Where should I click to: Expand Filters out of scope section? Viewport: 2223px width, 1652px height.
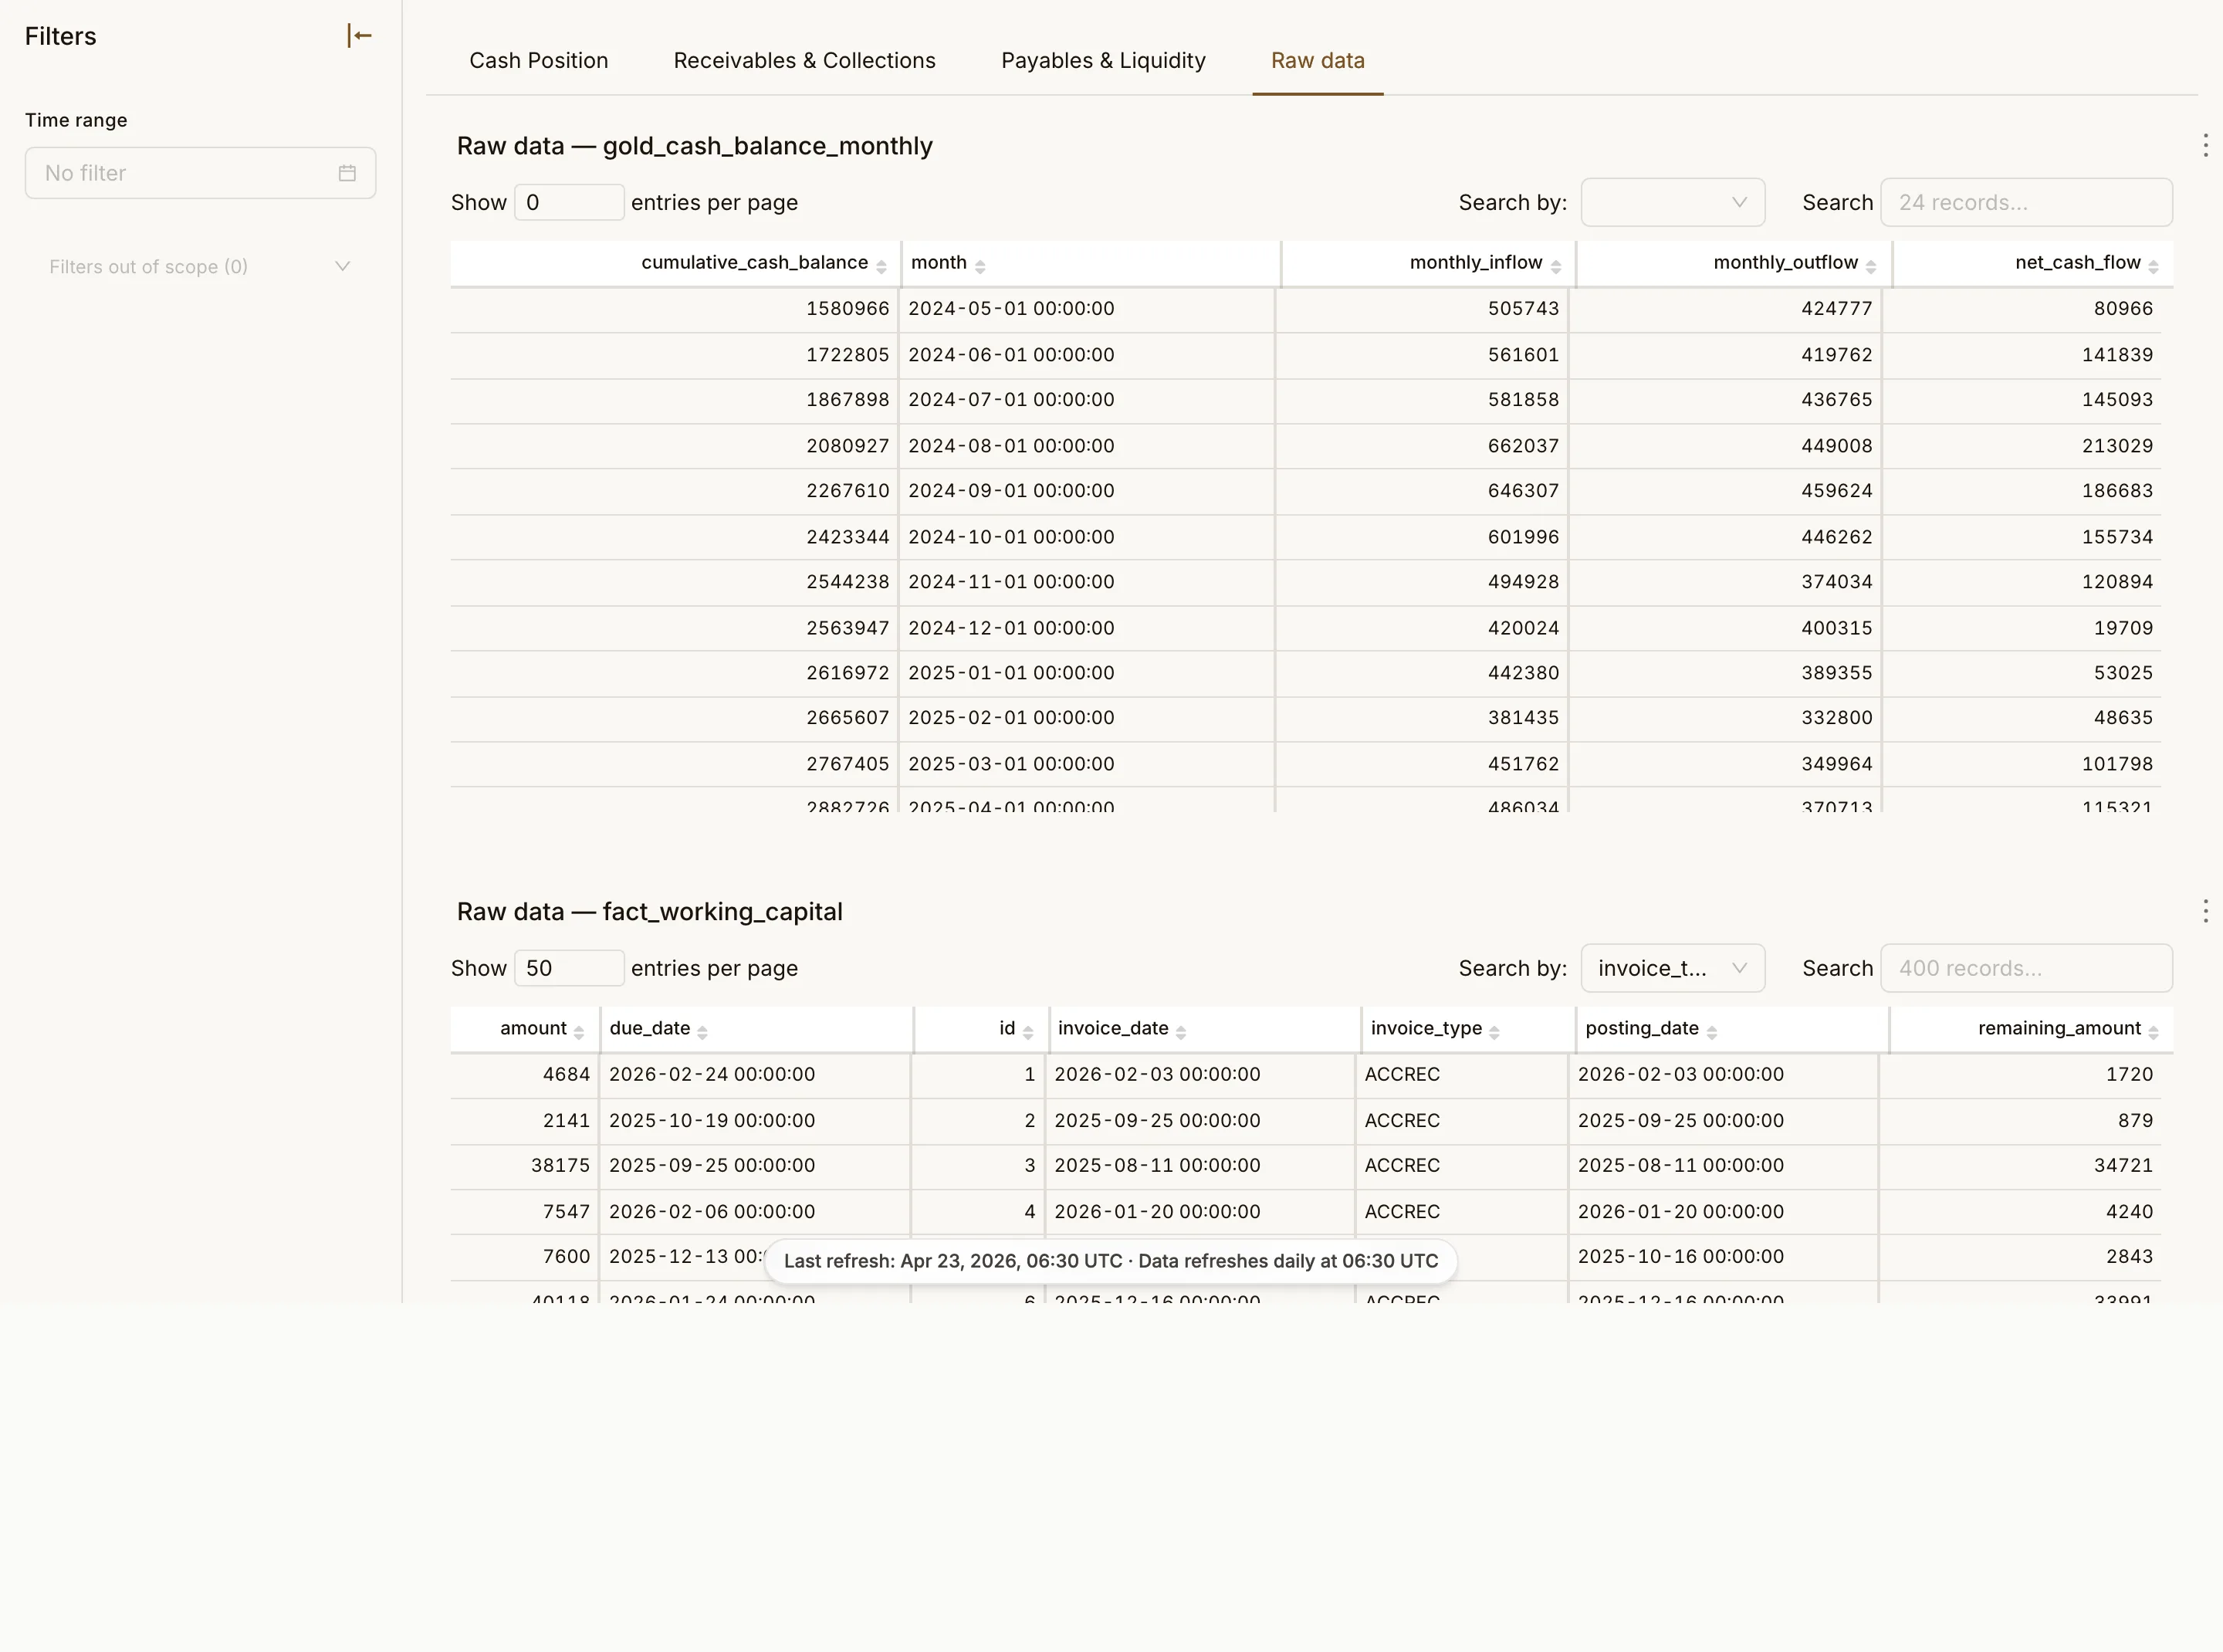(200, 267)
